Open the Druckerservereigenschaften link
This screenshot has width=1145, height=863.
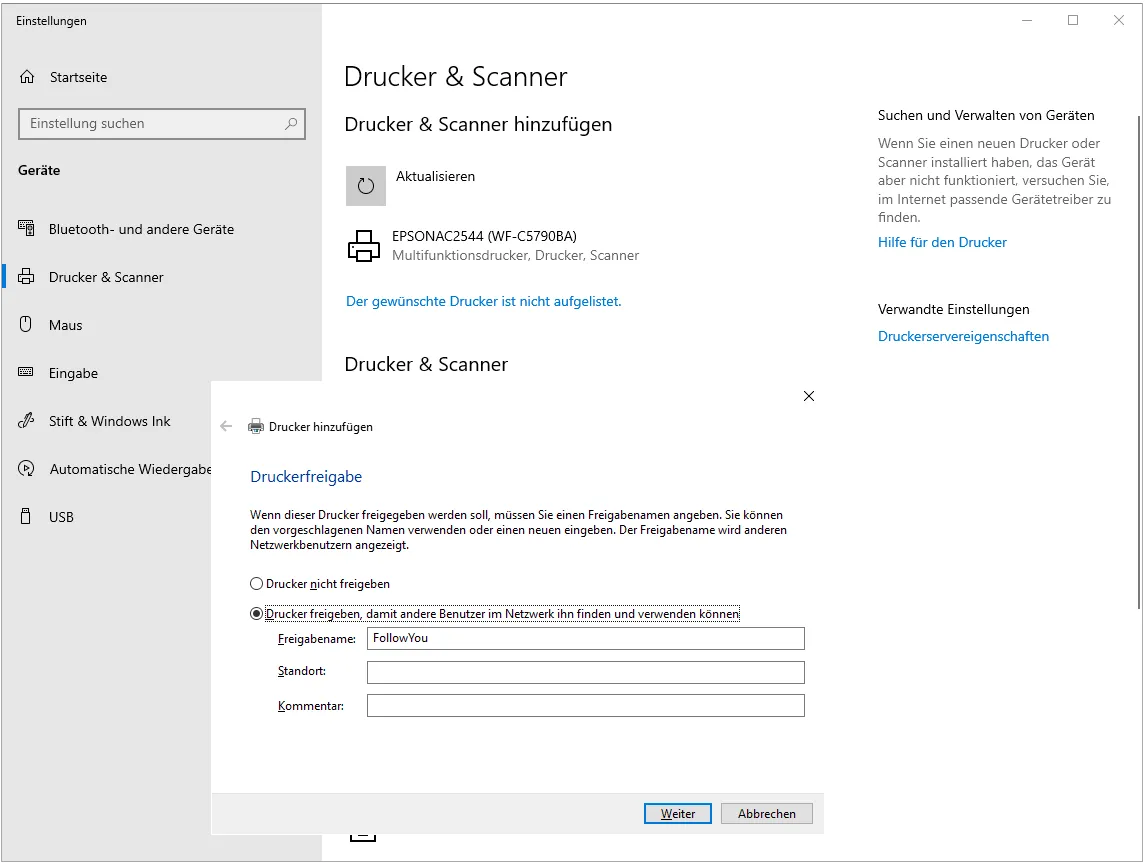coord(963,337)
